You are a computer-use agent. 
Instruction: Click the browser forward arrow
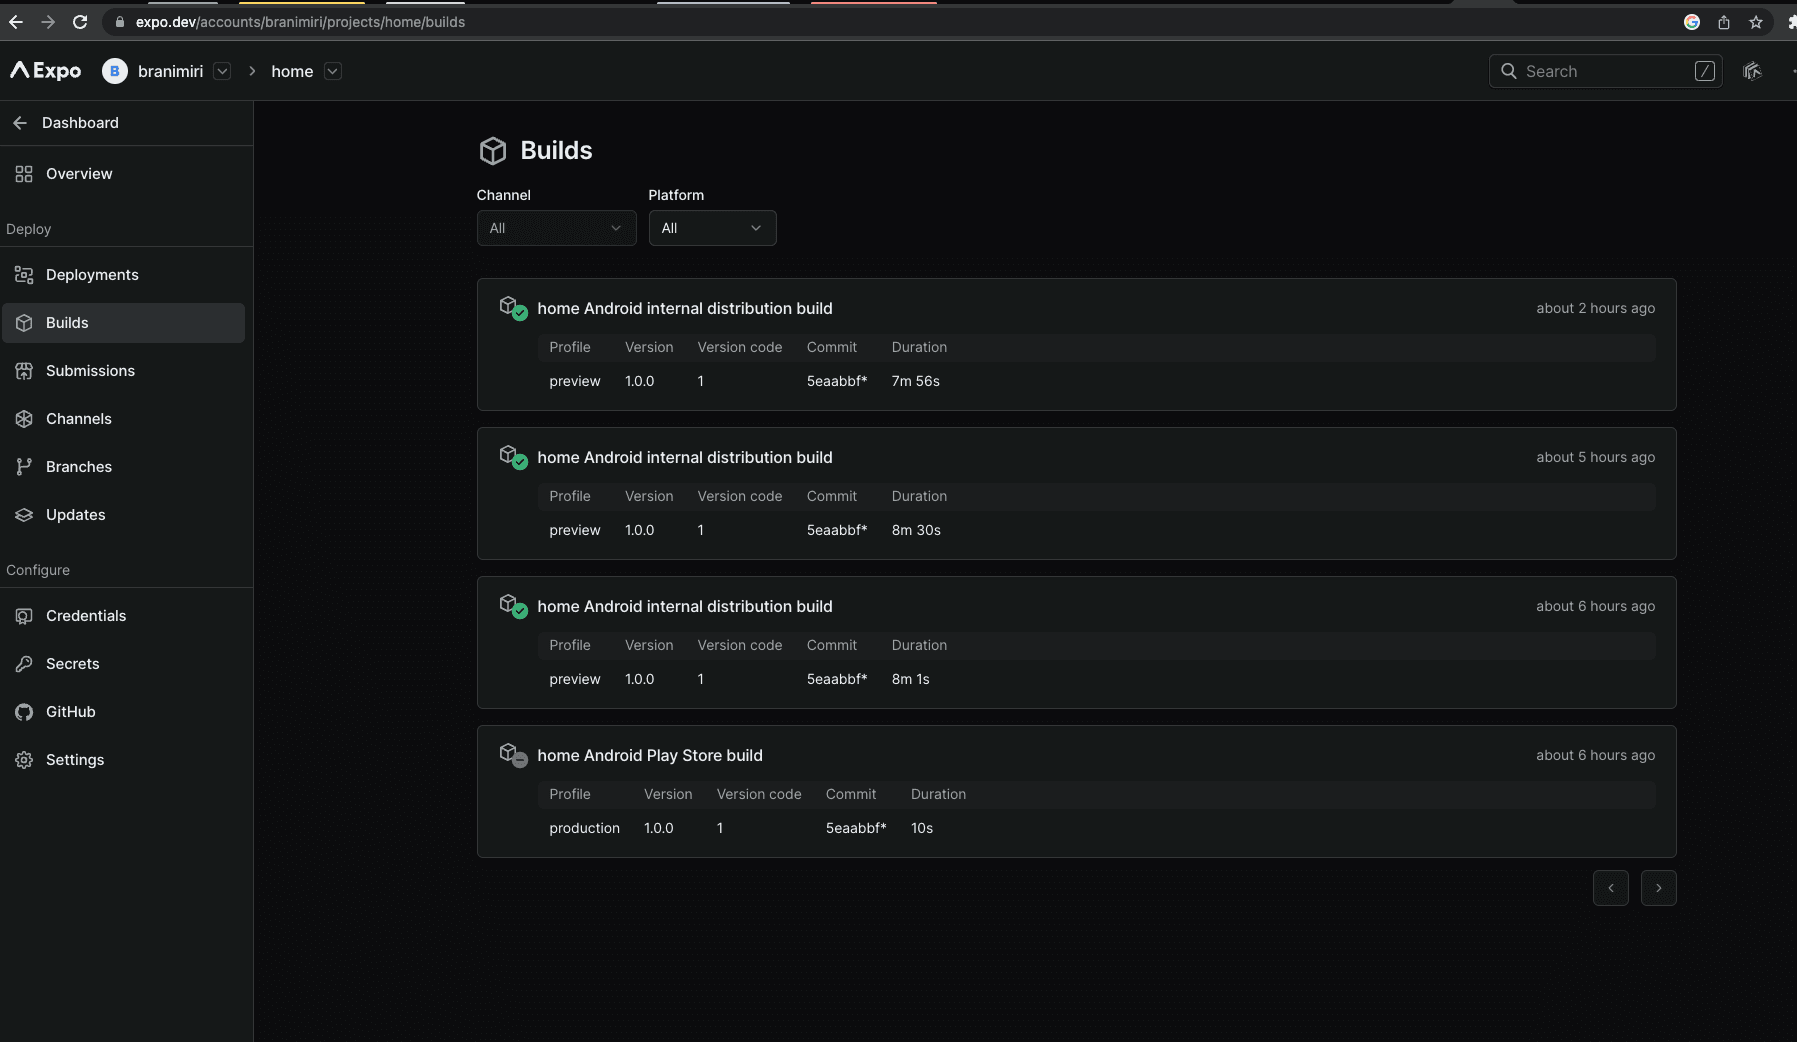pos(48,22)
